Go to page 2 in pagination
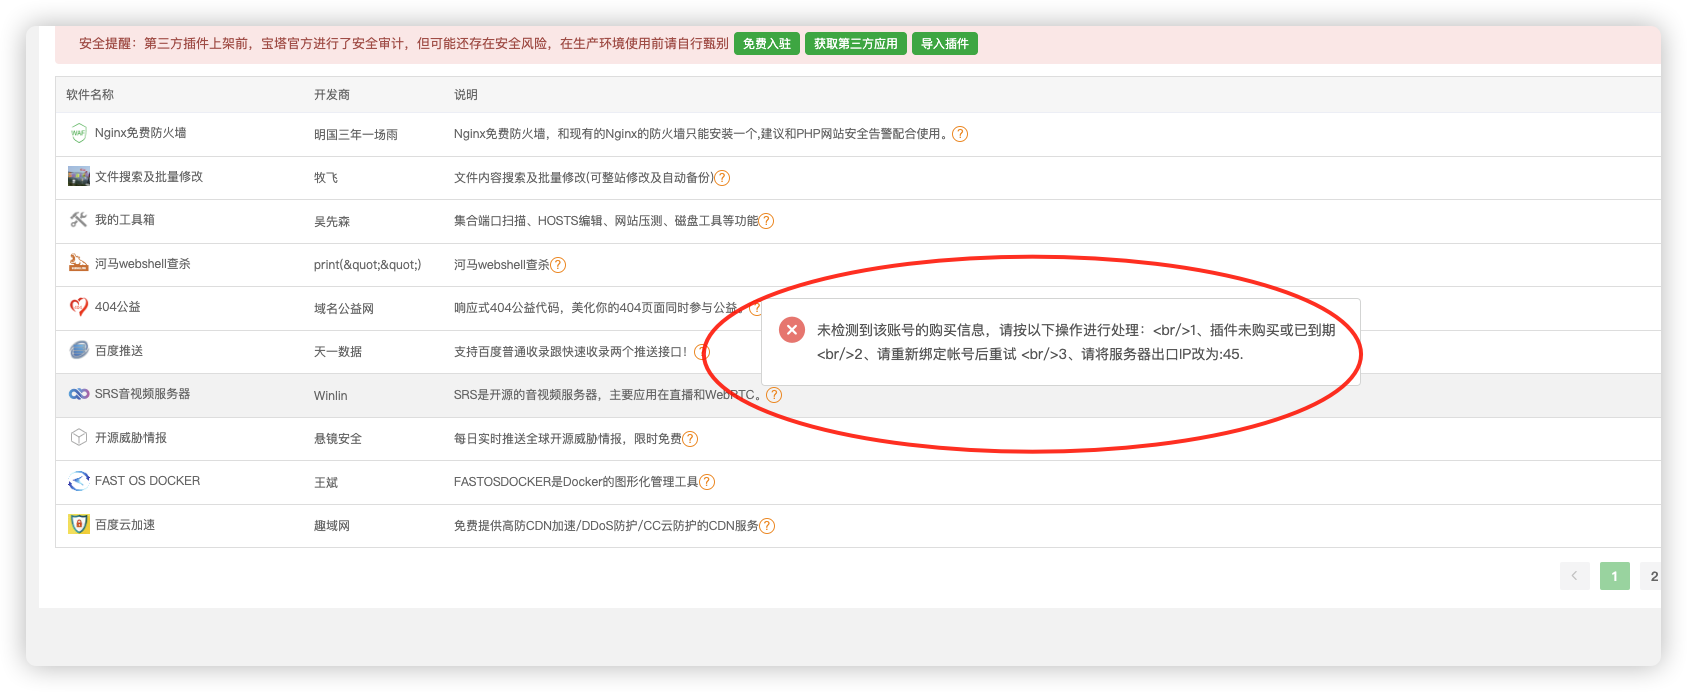Viewport: 1687px width, 692px height. [x=1653, y=576]
